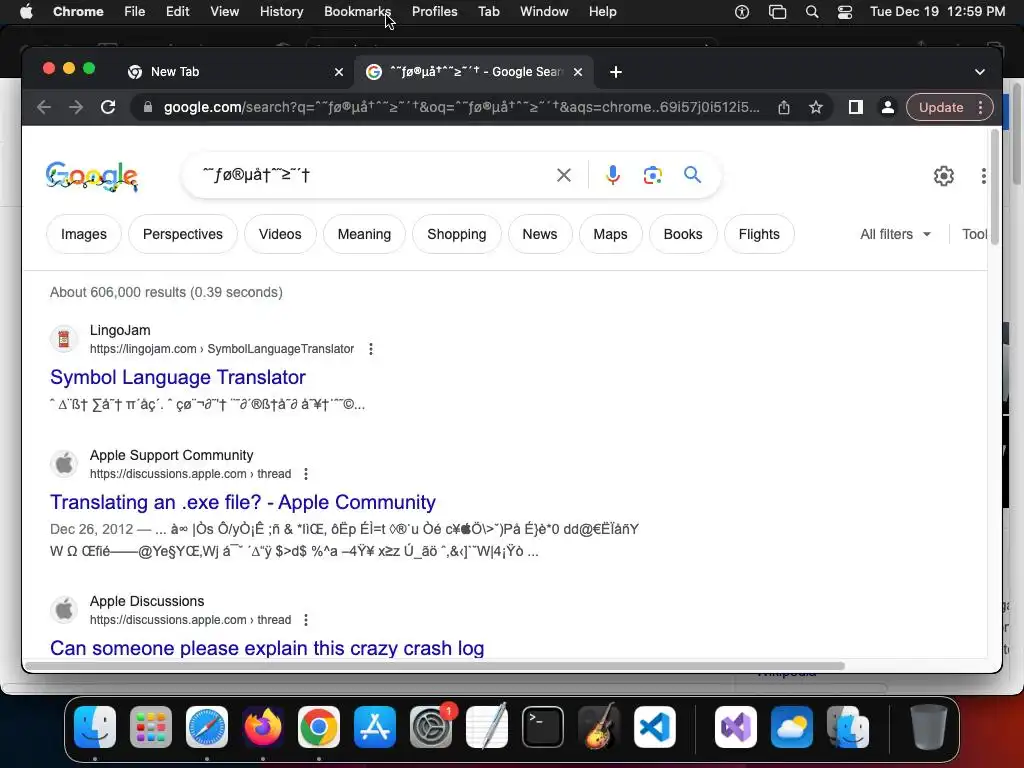This screenshot has width=1024, height=768.
Task: Filter results by Meaning
Action: click(364, 234)
